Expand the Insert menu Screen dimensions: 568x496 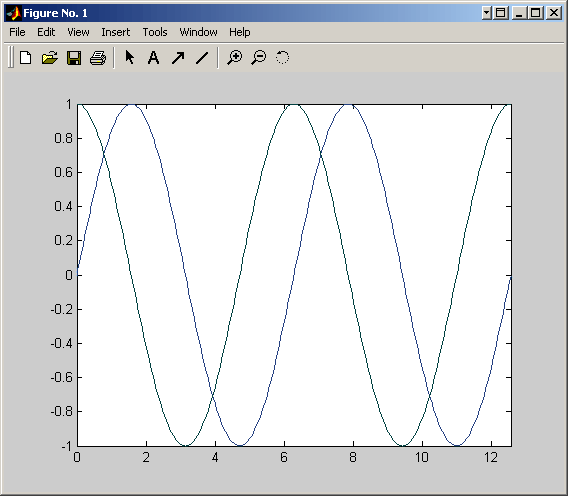[116, 32]
